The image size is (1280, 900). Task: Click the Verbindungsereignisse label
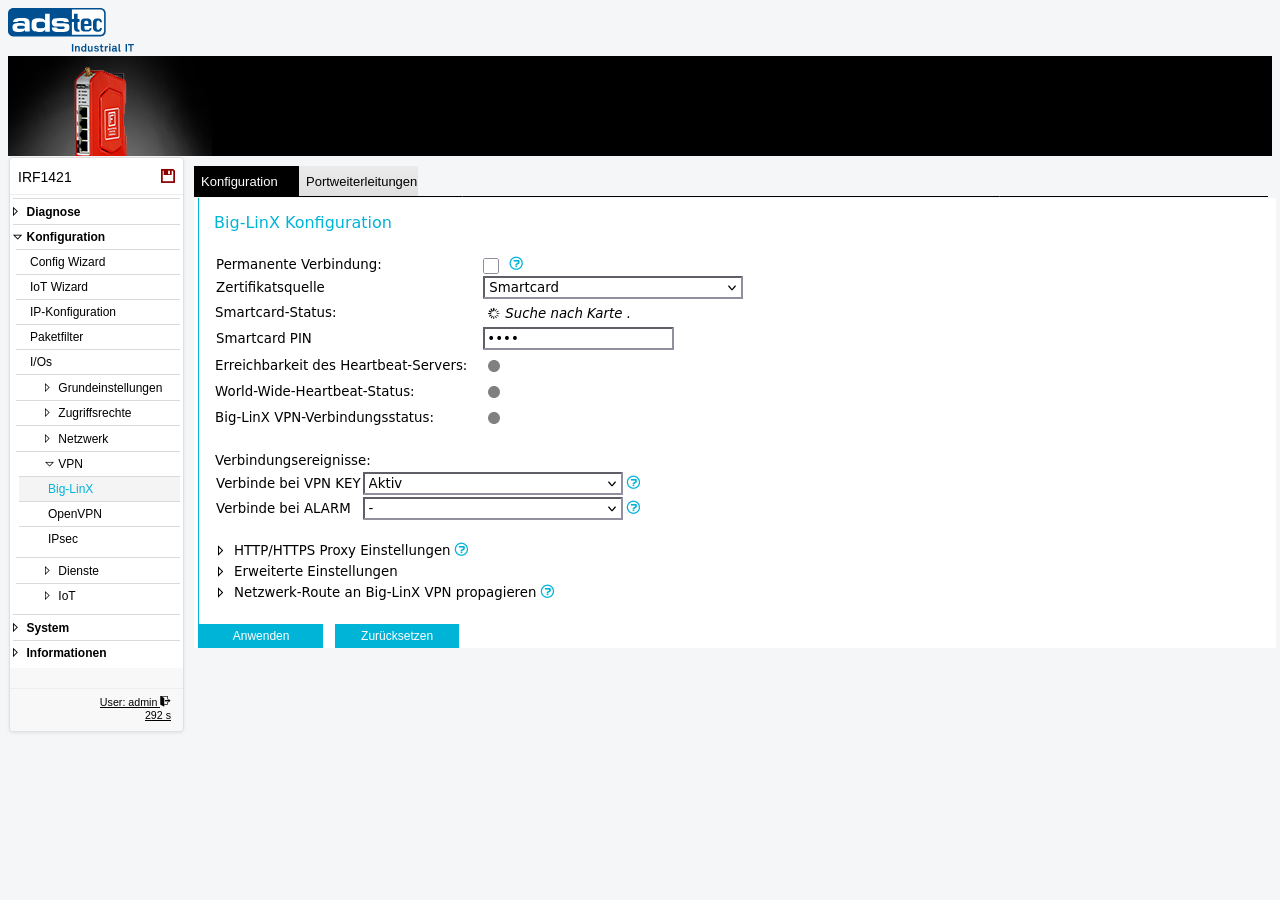point(293,460)
